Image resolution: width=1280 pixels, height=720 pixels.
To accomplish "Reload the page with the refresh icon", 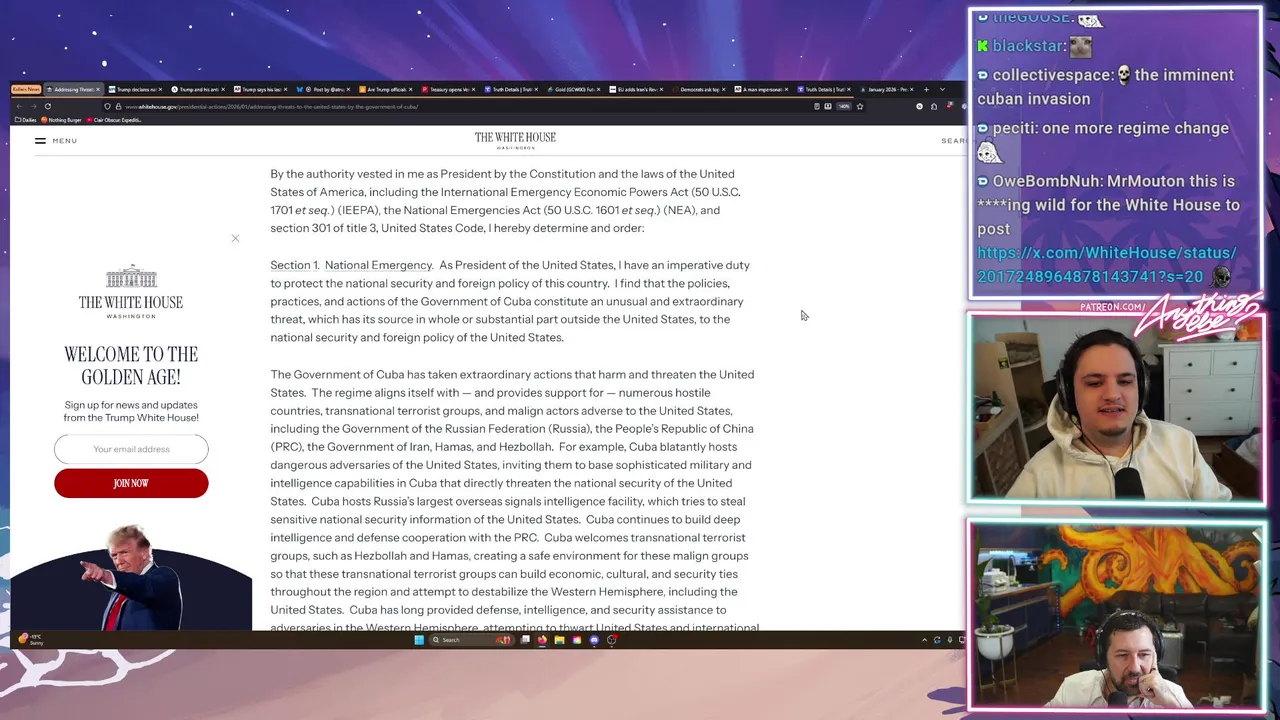I will point(47,106).
